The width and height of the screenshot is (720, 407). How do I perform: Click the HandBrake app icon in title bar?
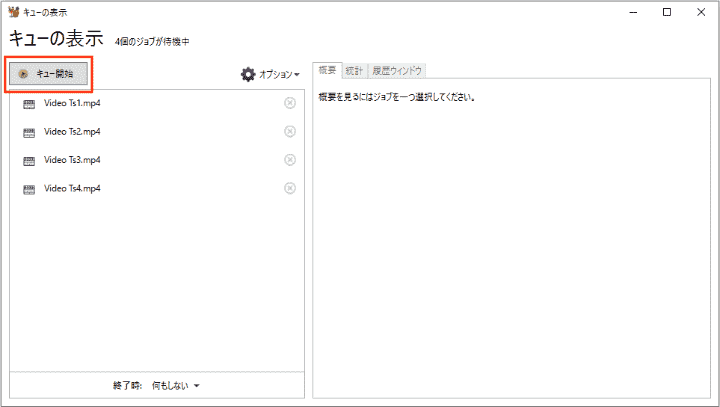pos(12,13)
